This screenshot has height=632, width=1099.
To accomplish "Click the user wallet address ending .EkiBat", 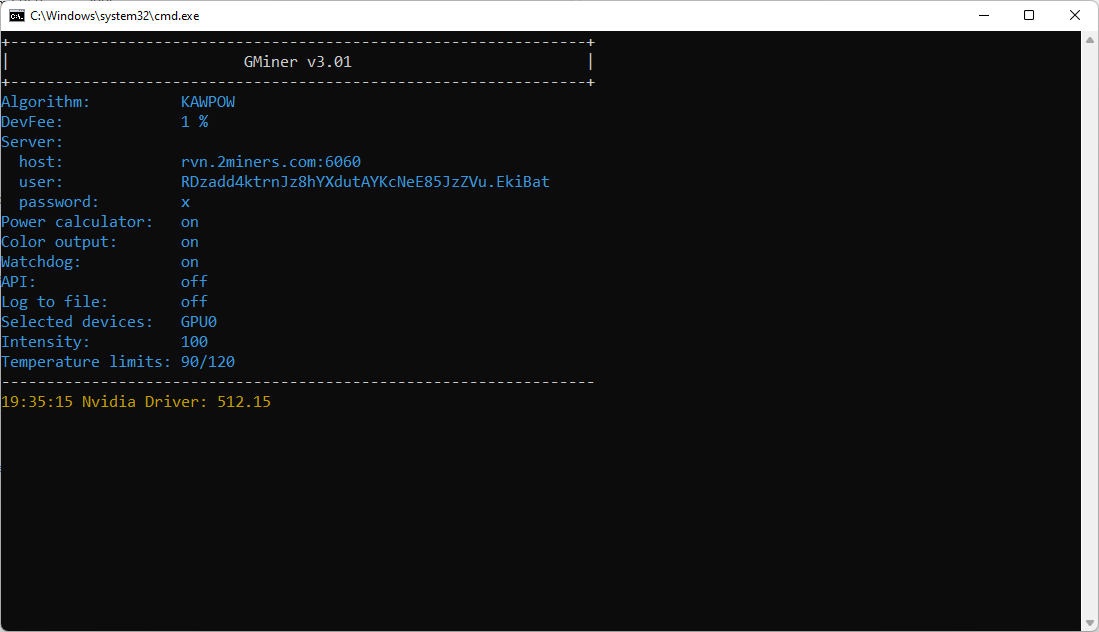I will click(365, 181).
